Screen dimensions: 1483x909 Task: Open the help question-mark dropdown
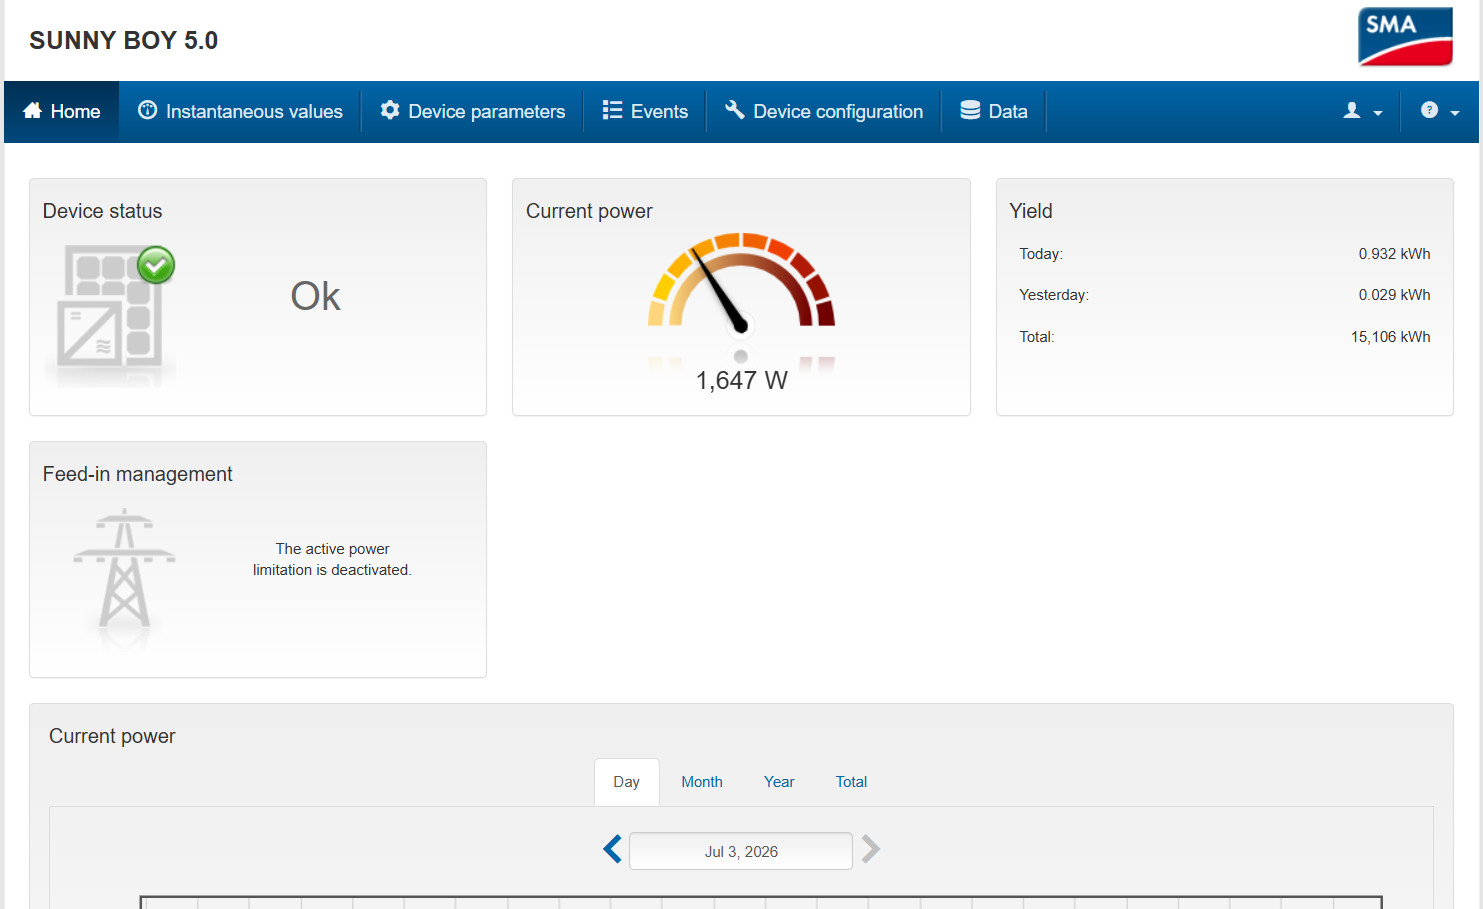(1440, 111)
